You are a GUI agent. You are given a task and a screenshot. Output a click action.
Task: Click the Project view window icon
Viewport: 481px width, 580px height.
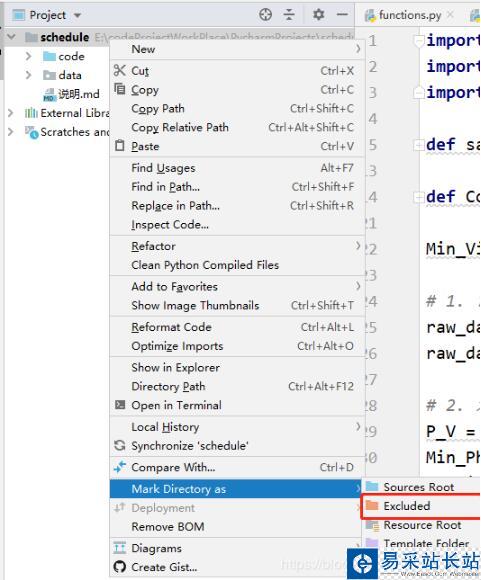(x=18, y=15)
